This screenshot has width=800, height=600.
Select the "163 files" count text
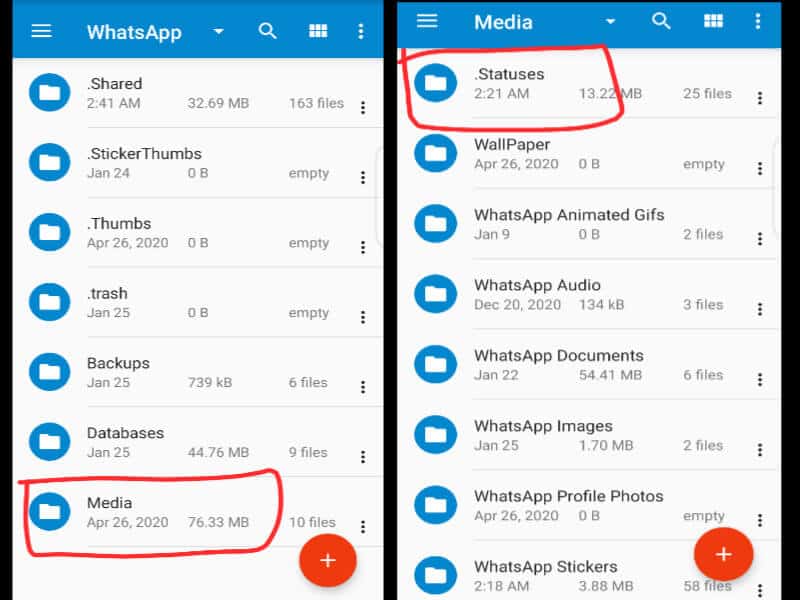click(316, 103)
